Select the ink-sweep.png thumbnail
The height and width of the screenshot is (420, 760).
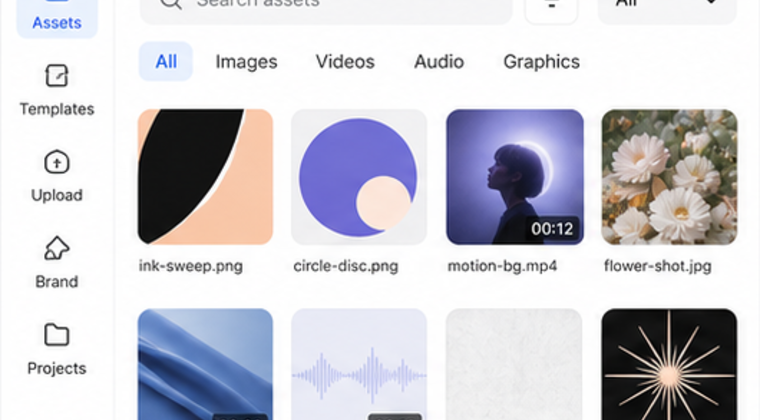pyautogui.click(x=206, y=177)
